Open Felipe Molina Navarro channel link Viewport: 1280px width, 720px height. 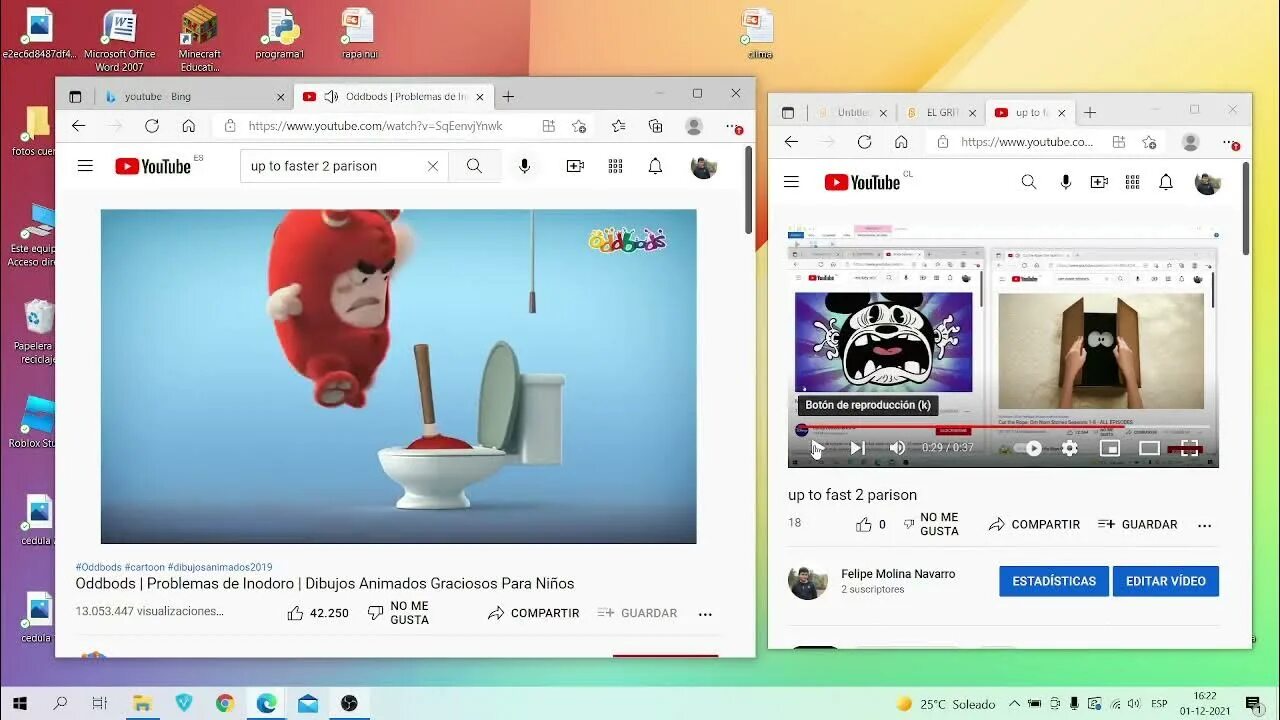[898, 574]
